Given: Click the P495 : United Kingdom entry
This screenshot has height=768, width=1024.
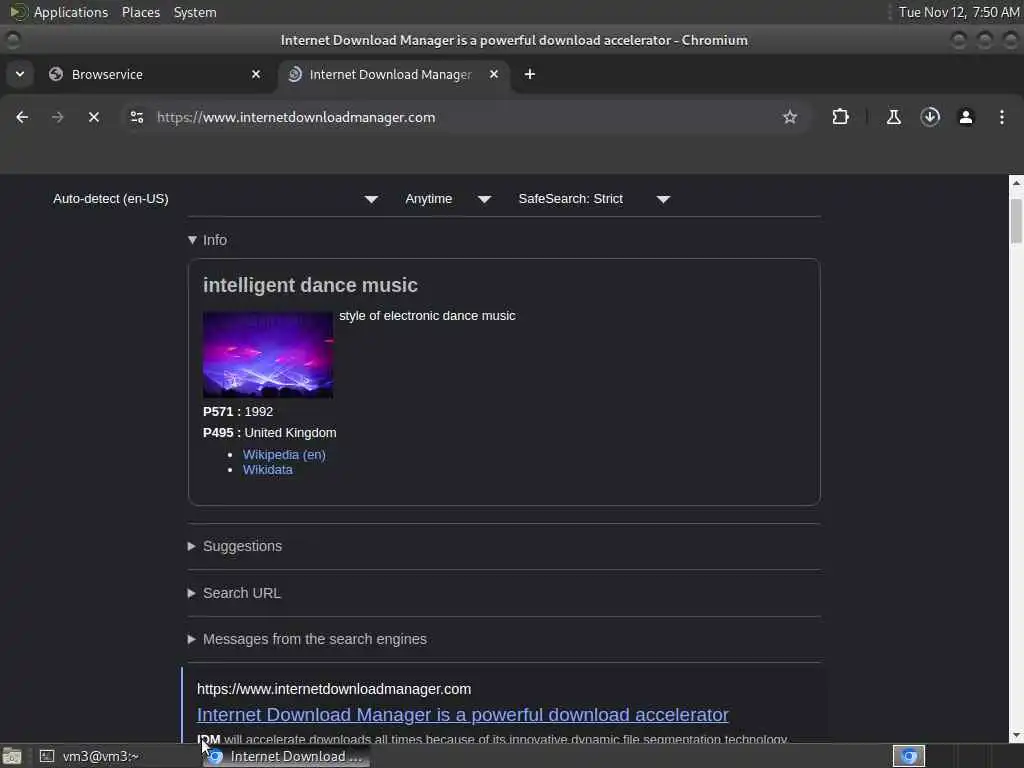Looking at the screenshot, I should point(270,432).
